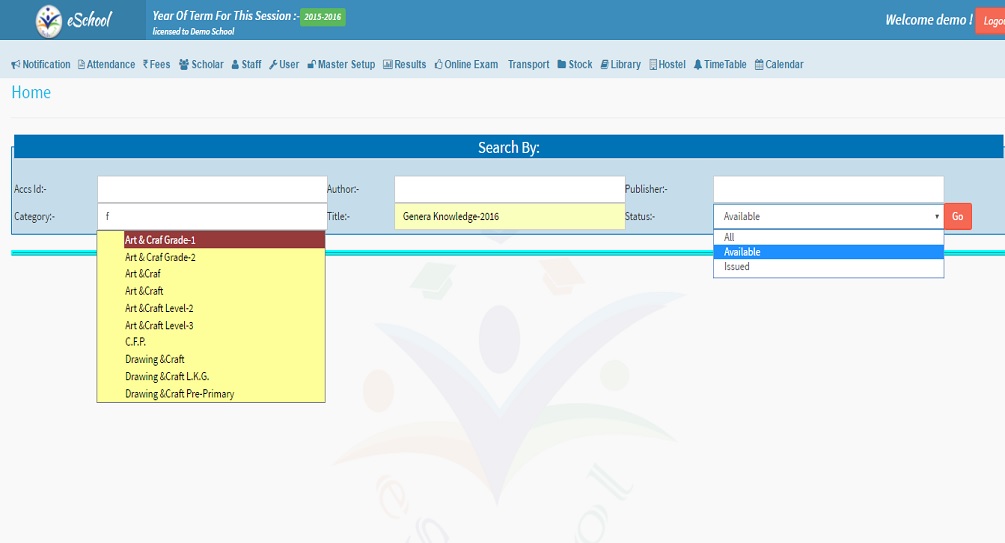Image resolution: width=1005 pixels, height=543 pixels.
Task: Click the Logout button
Action: 991,21
